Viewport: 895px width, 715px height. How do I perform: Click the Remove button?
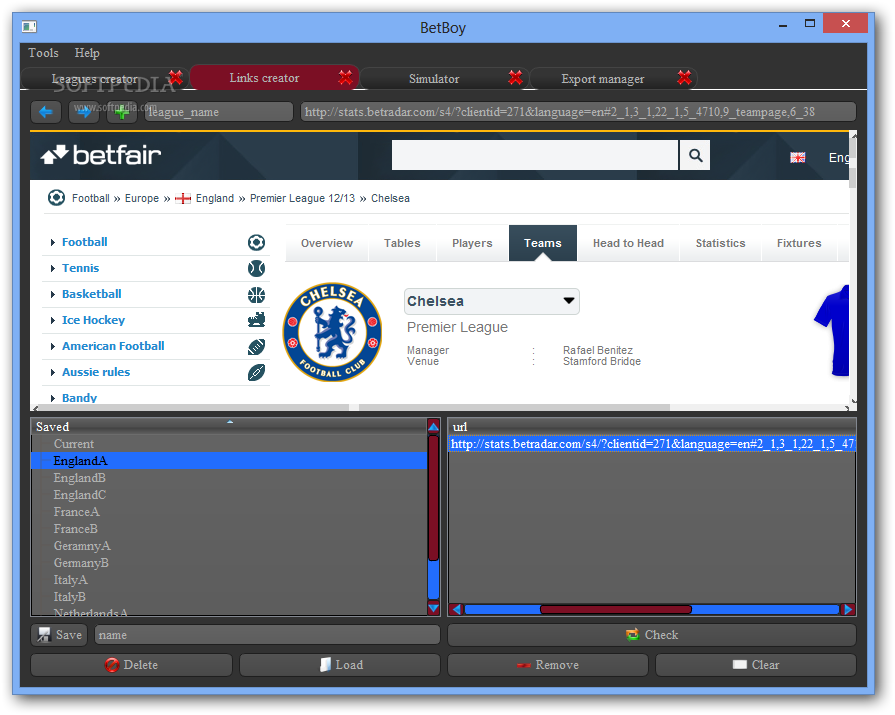(x=548, y=665)
